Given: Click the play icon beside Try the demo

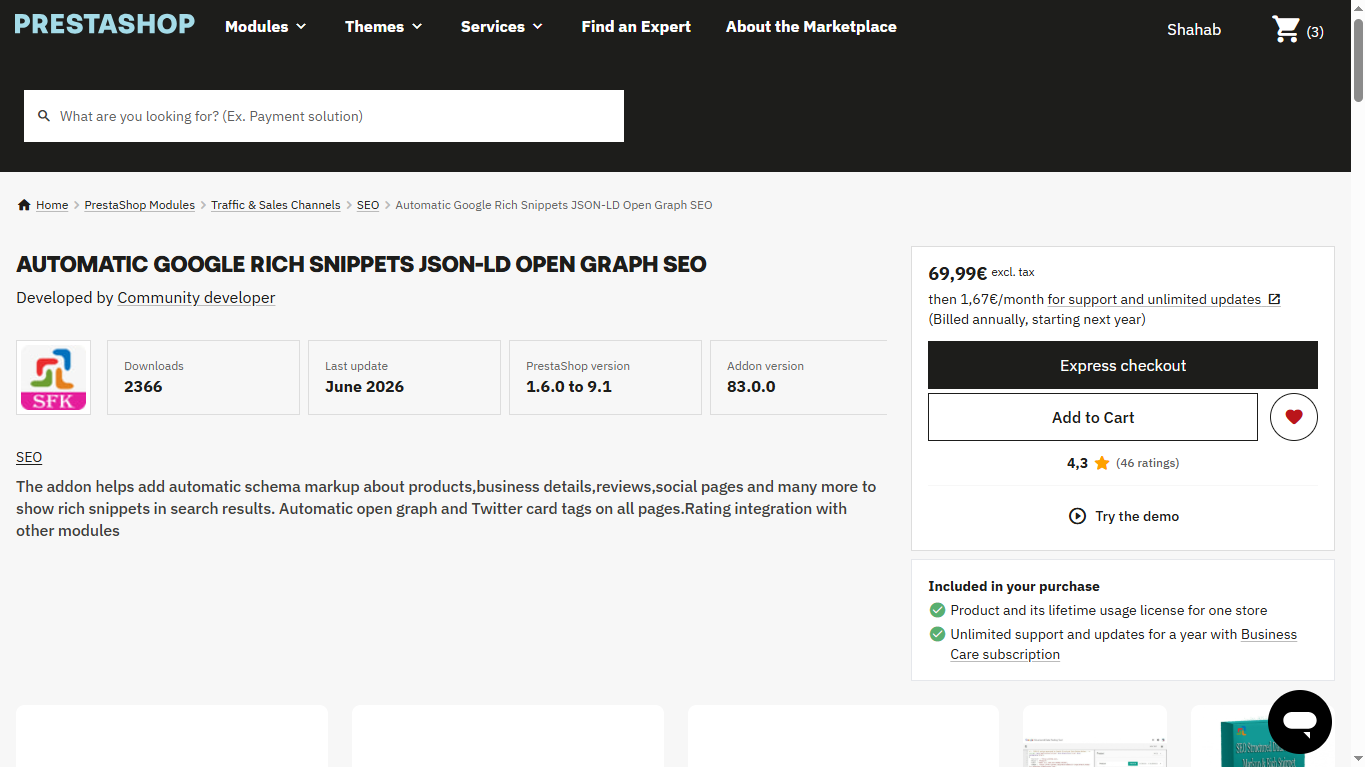Looking at the screenshot, I should (1077, 516).
